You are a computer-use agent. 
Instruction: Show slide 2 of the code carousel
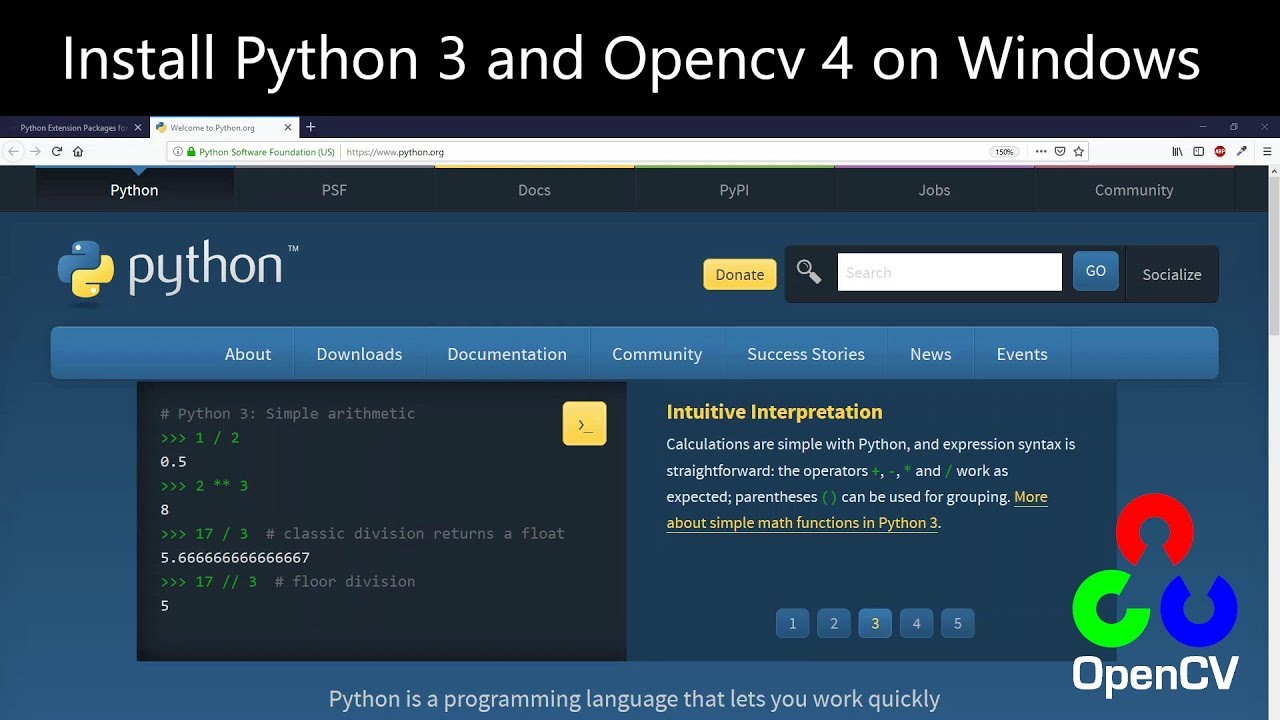click(x=833, y=623)
